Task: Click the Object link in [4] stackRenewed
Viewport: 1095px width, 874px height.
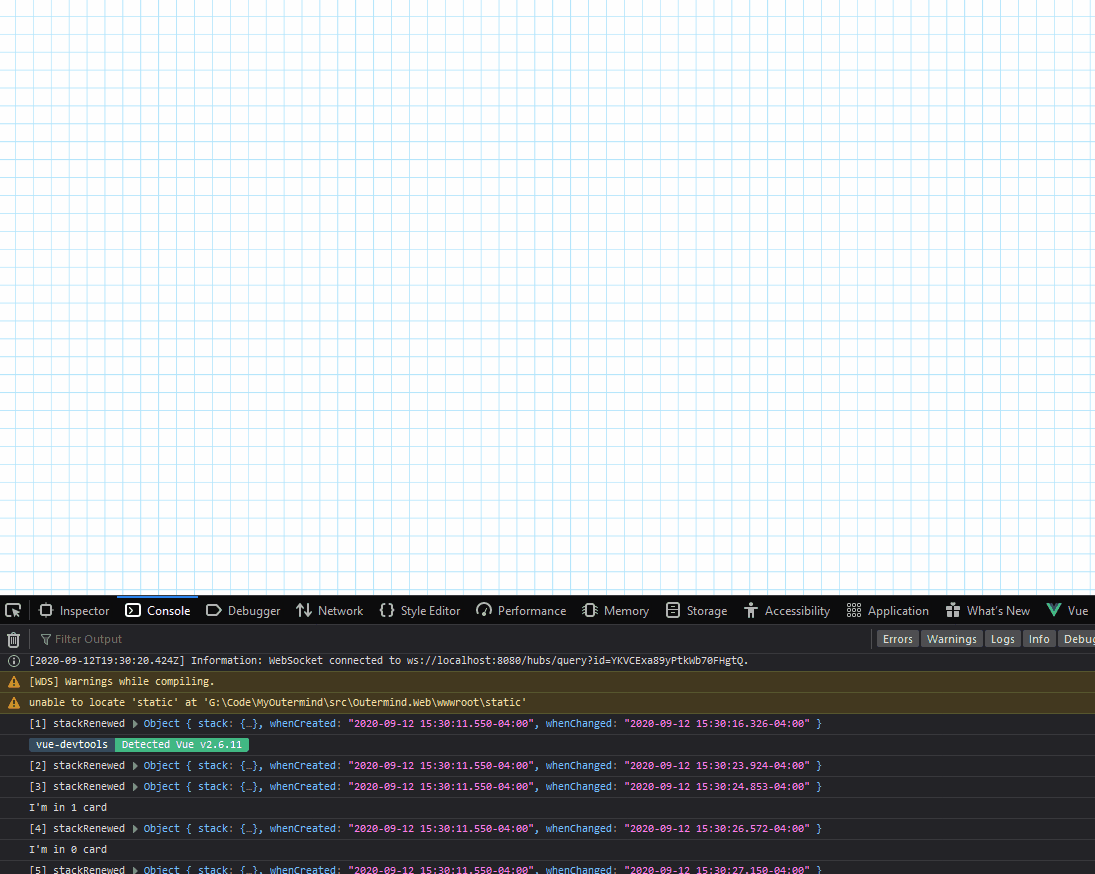Action: pos(161,829)
